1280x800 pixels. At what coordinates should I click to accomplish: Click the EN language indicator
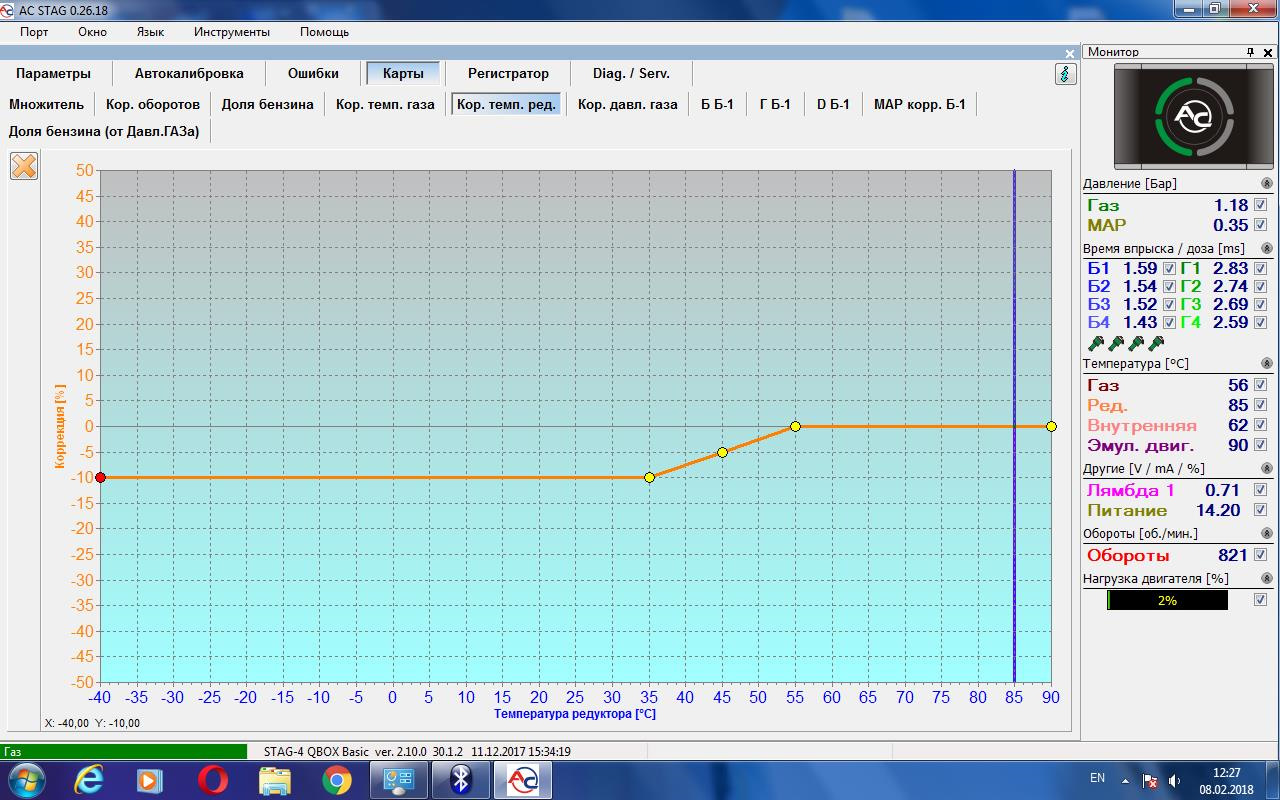1097,778
